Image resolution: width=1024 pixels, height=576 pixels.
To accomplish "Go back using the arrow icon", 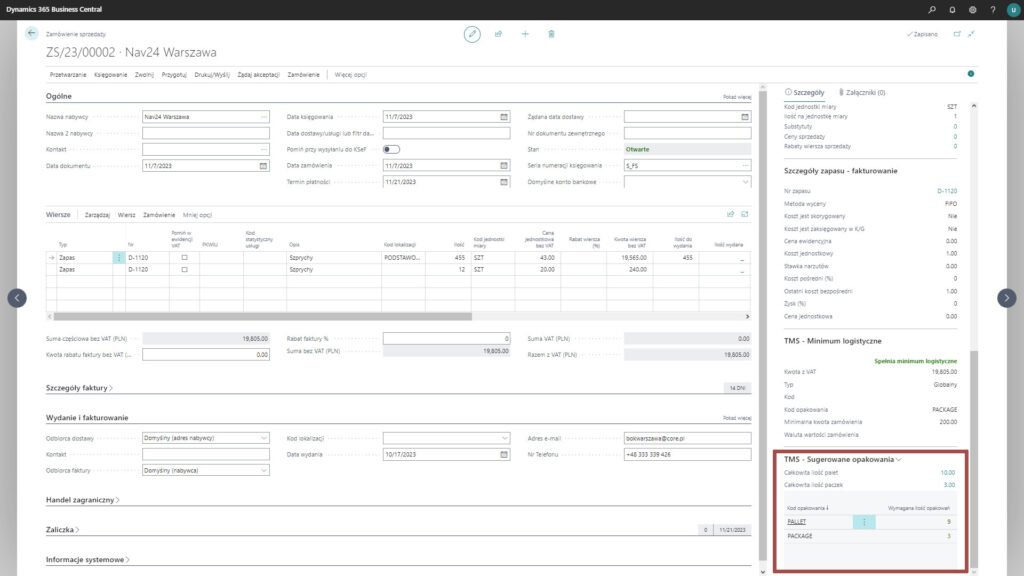I will pyautogui.click(x=31, y=33).
